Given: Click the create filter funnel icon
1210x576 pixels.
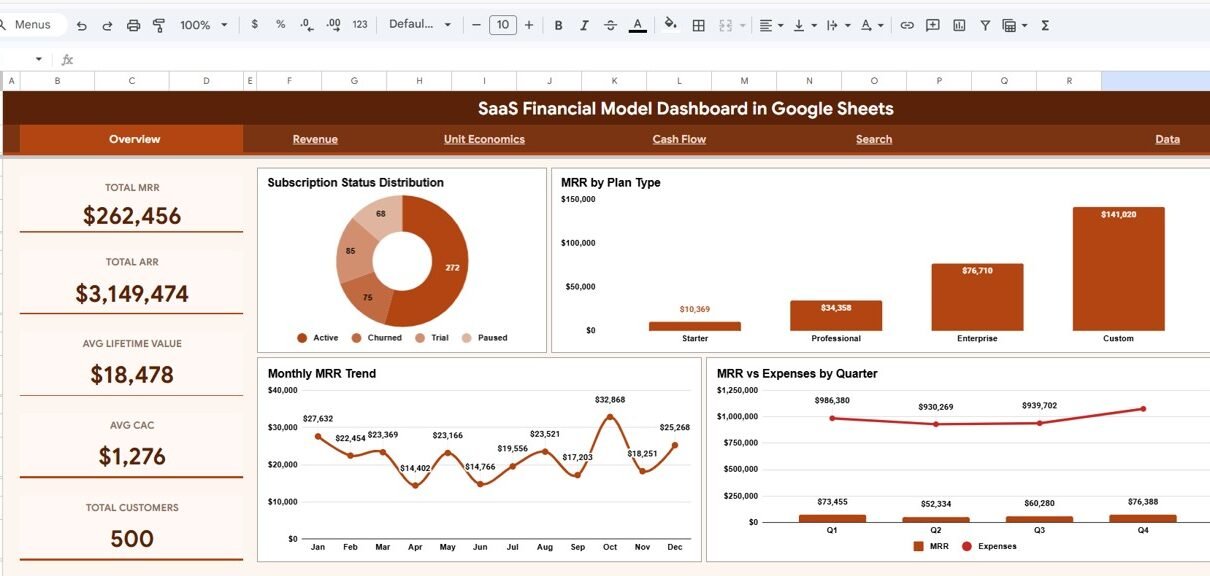Looking at the screenshot, I should 985,25.
